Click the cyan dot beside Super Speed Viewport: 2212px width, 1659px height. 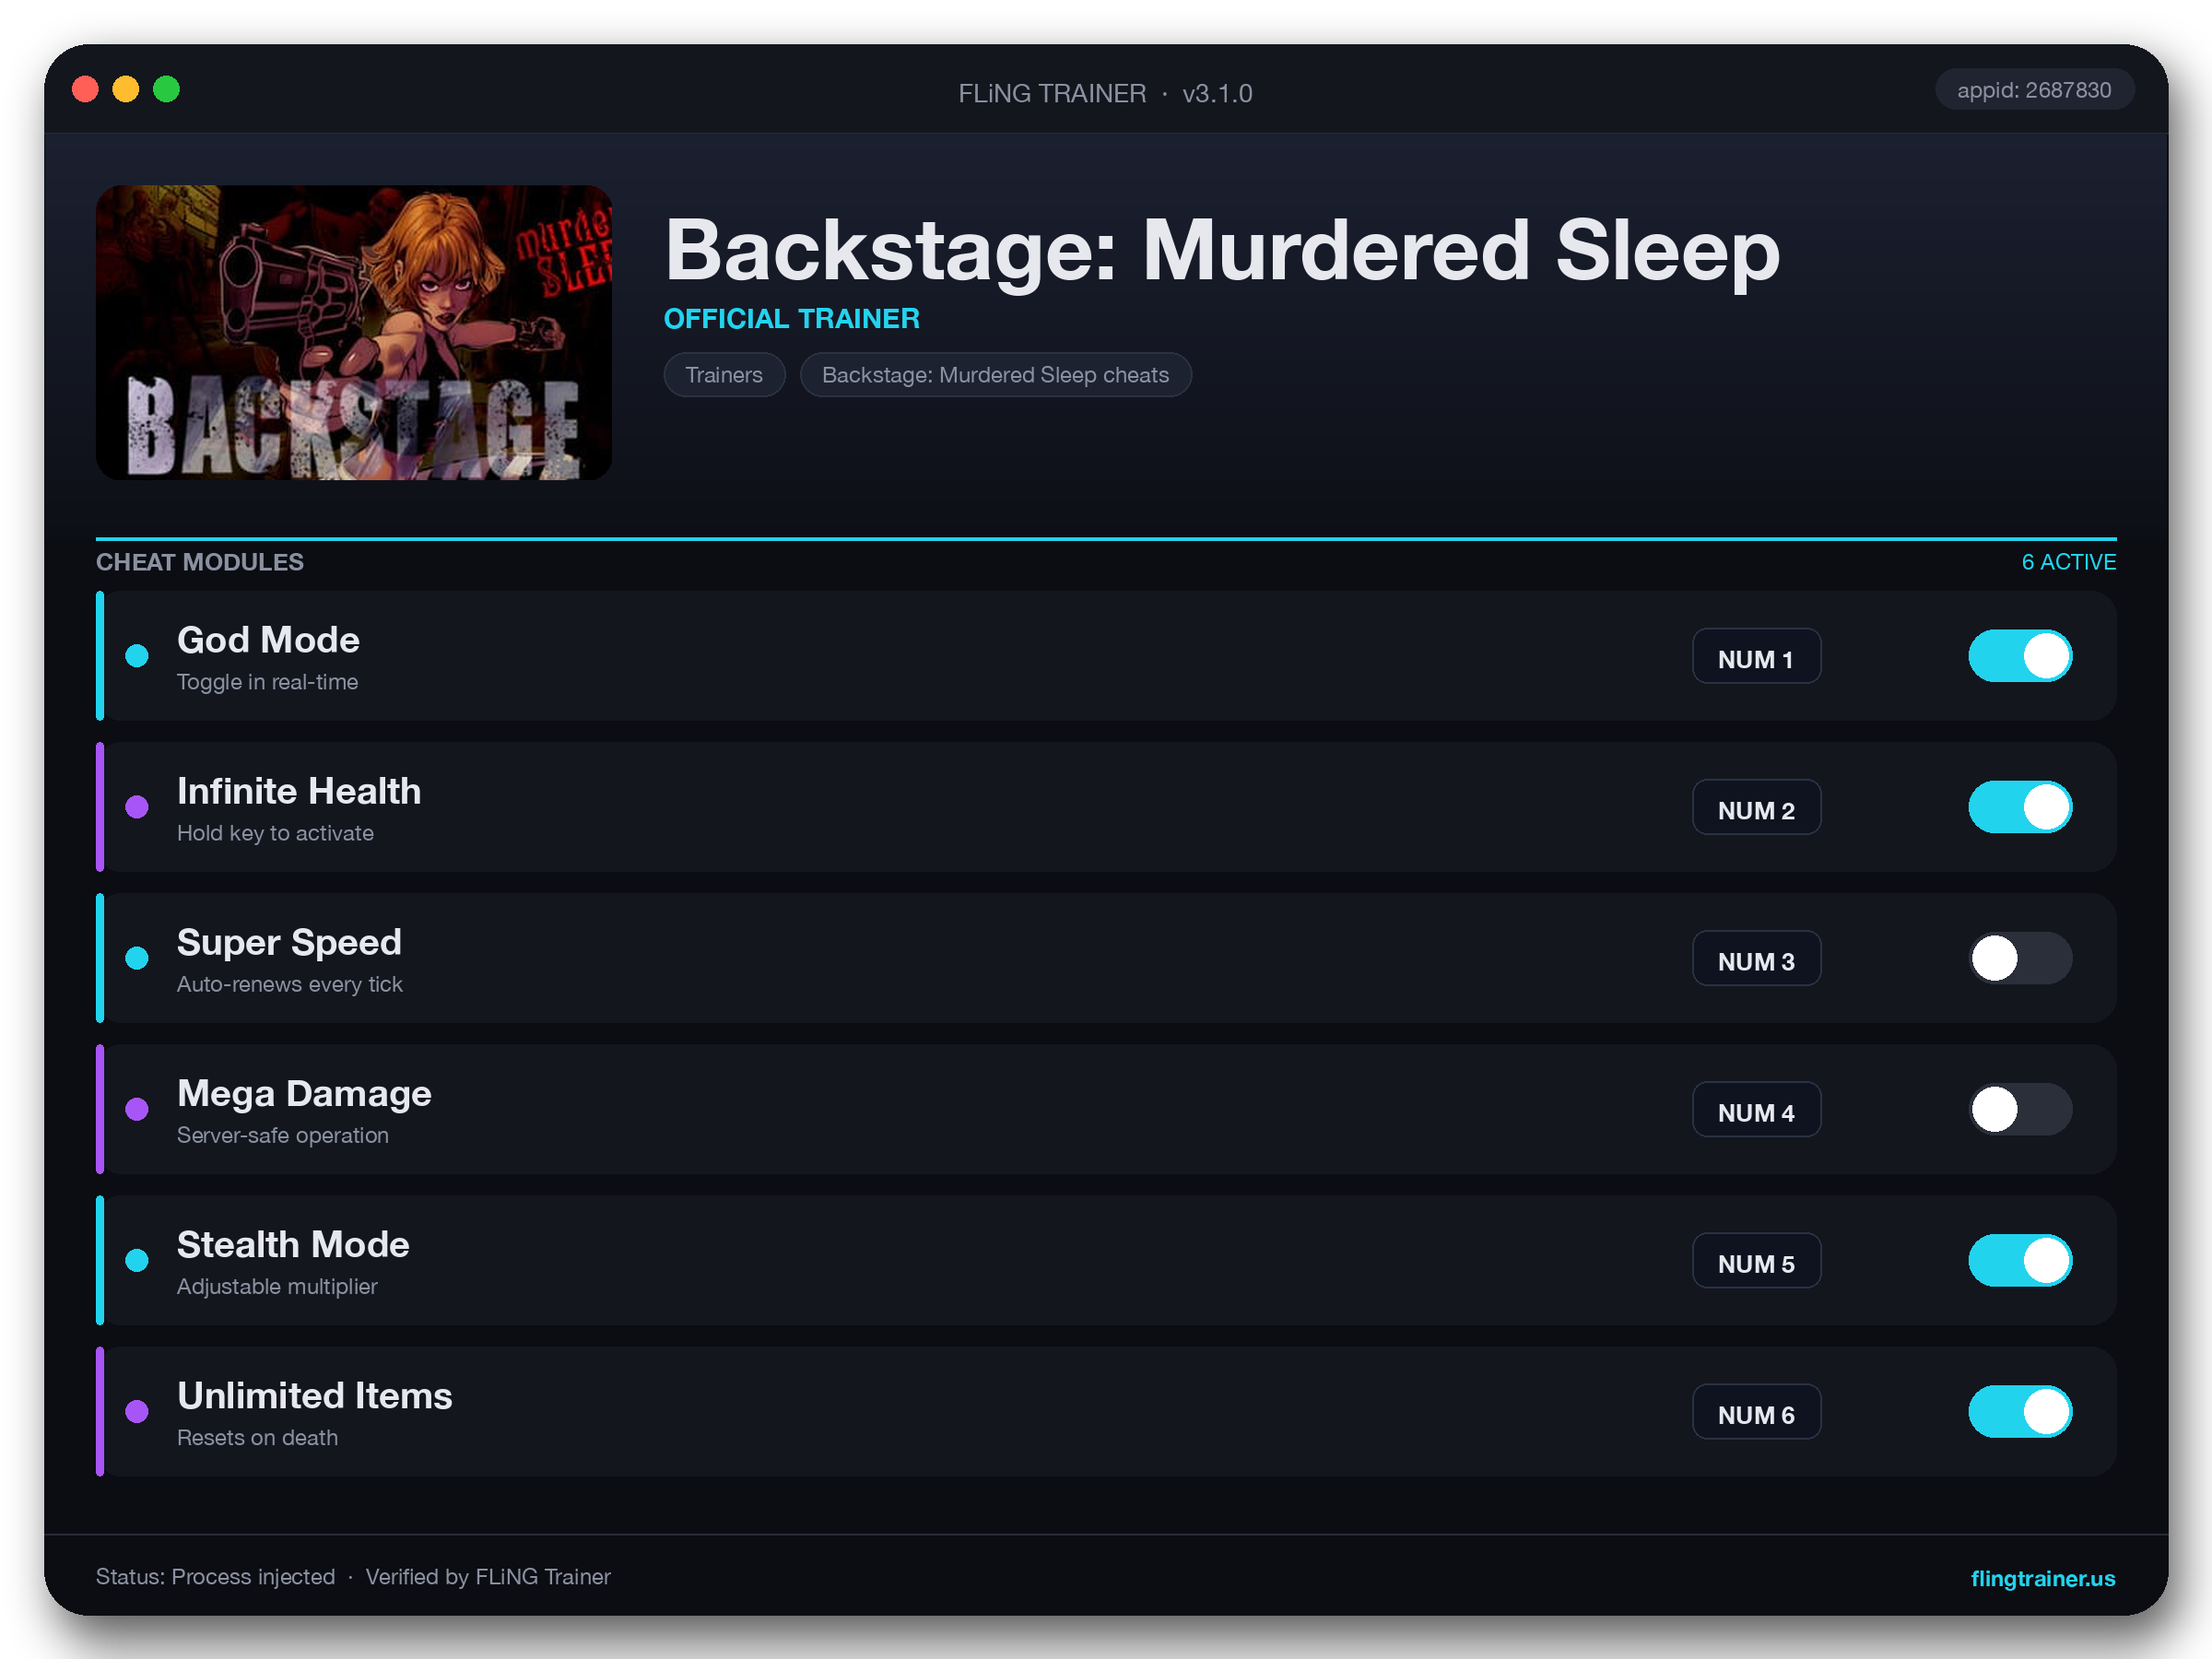[x=137, y=958]
